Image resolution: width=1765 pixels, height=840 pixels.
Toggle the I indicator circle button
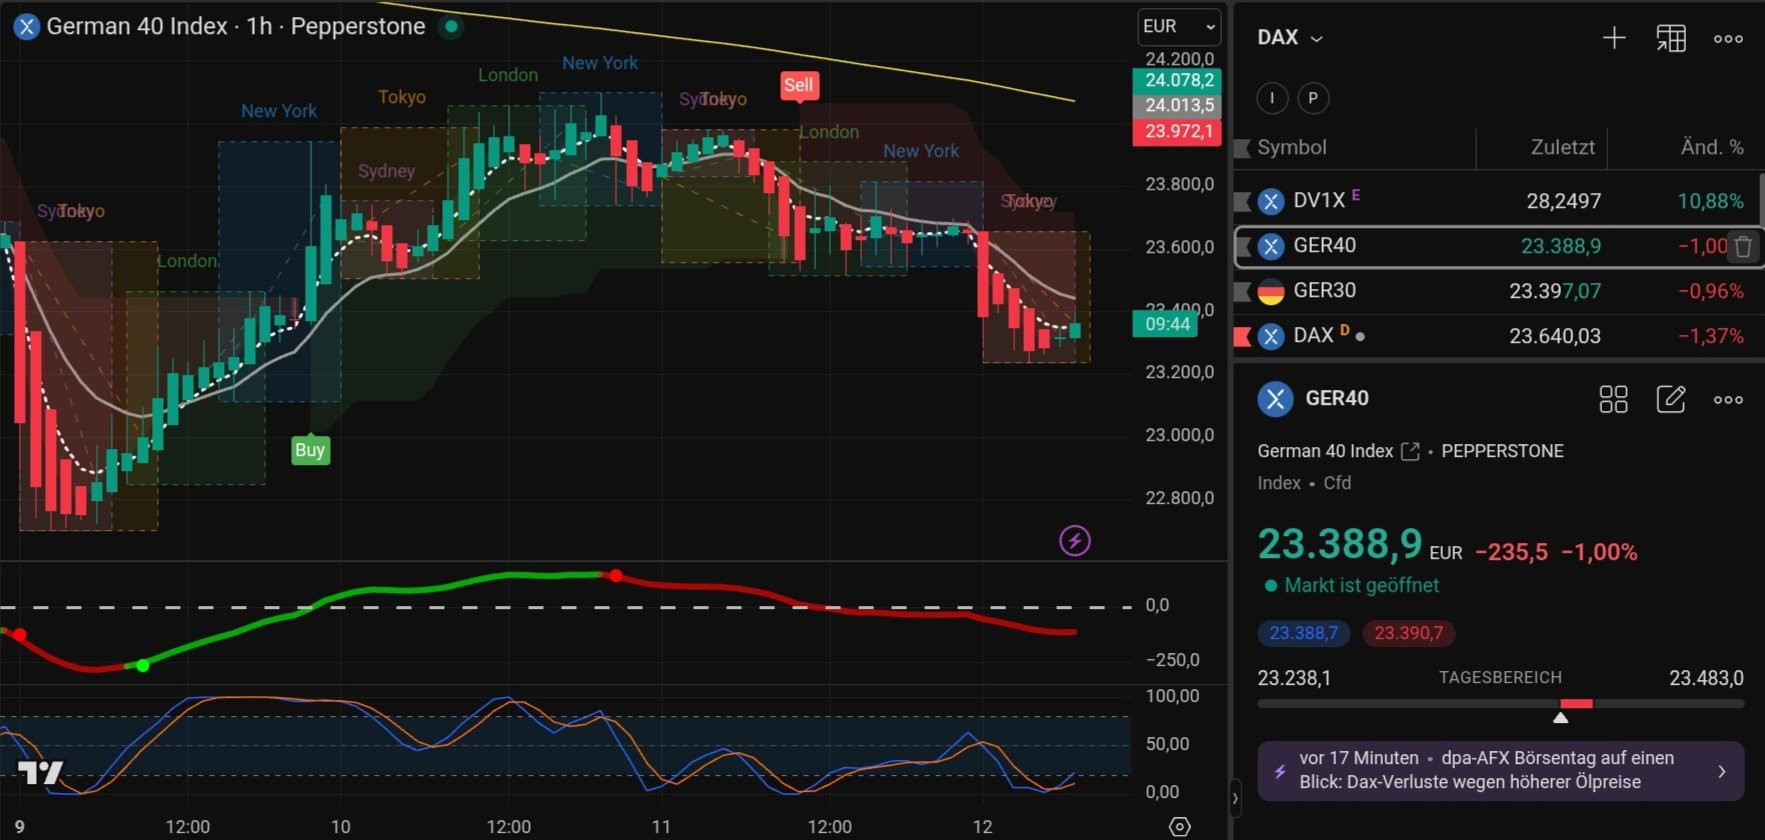pyautogui.click(x=1271, y=98)
